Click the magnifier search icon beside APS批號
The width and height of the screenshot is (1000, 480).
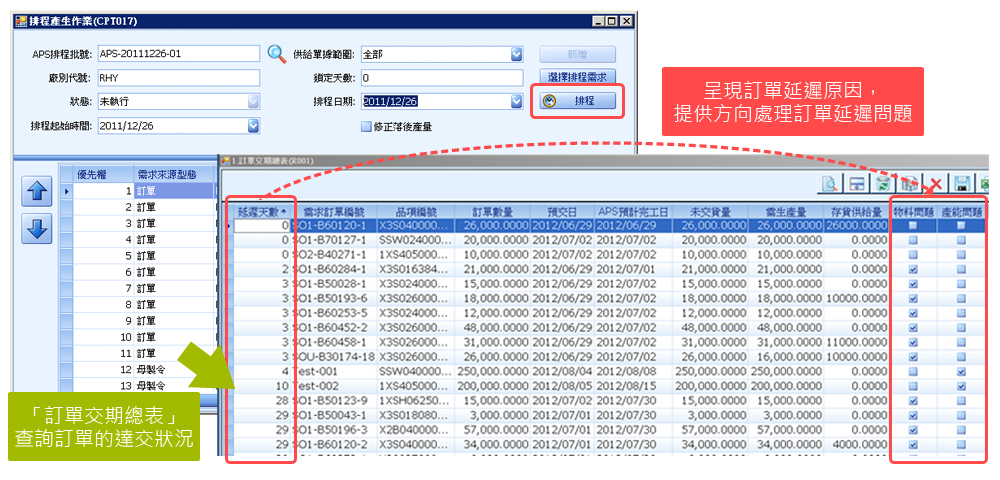pos(277,54)
